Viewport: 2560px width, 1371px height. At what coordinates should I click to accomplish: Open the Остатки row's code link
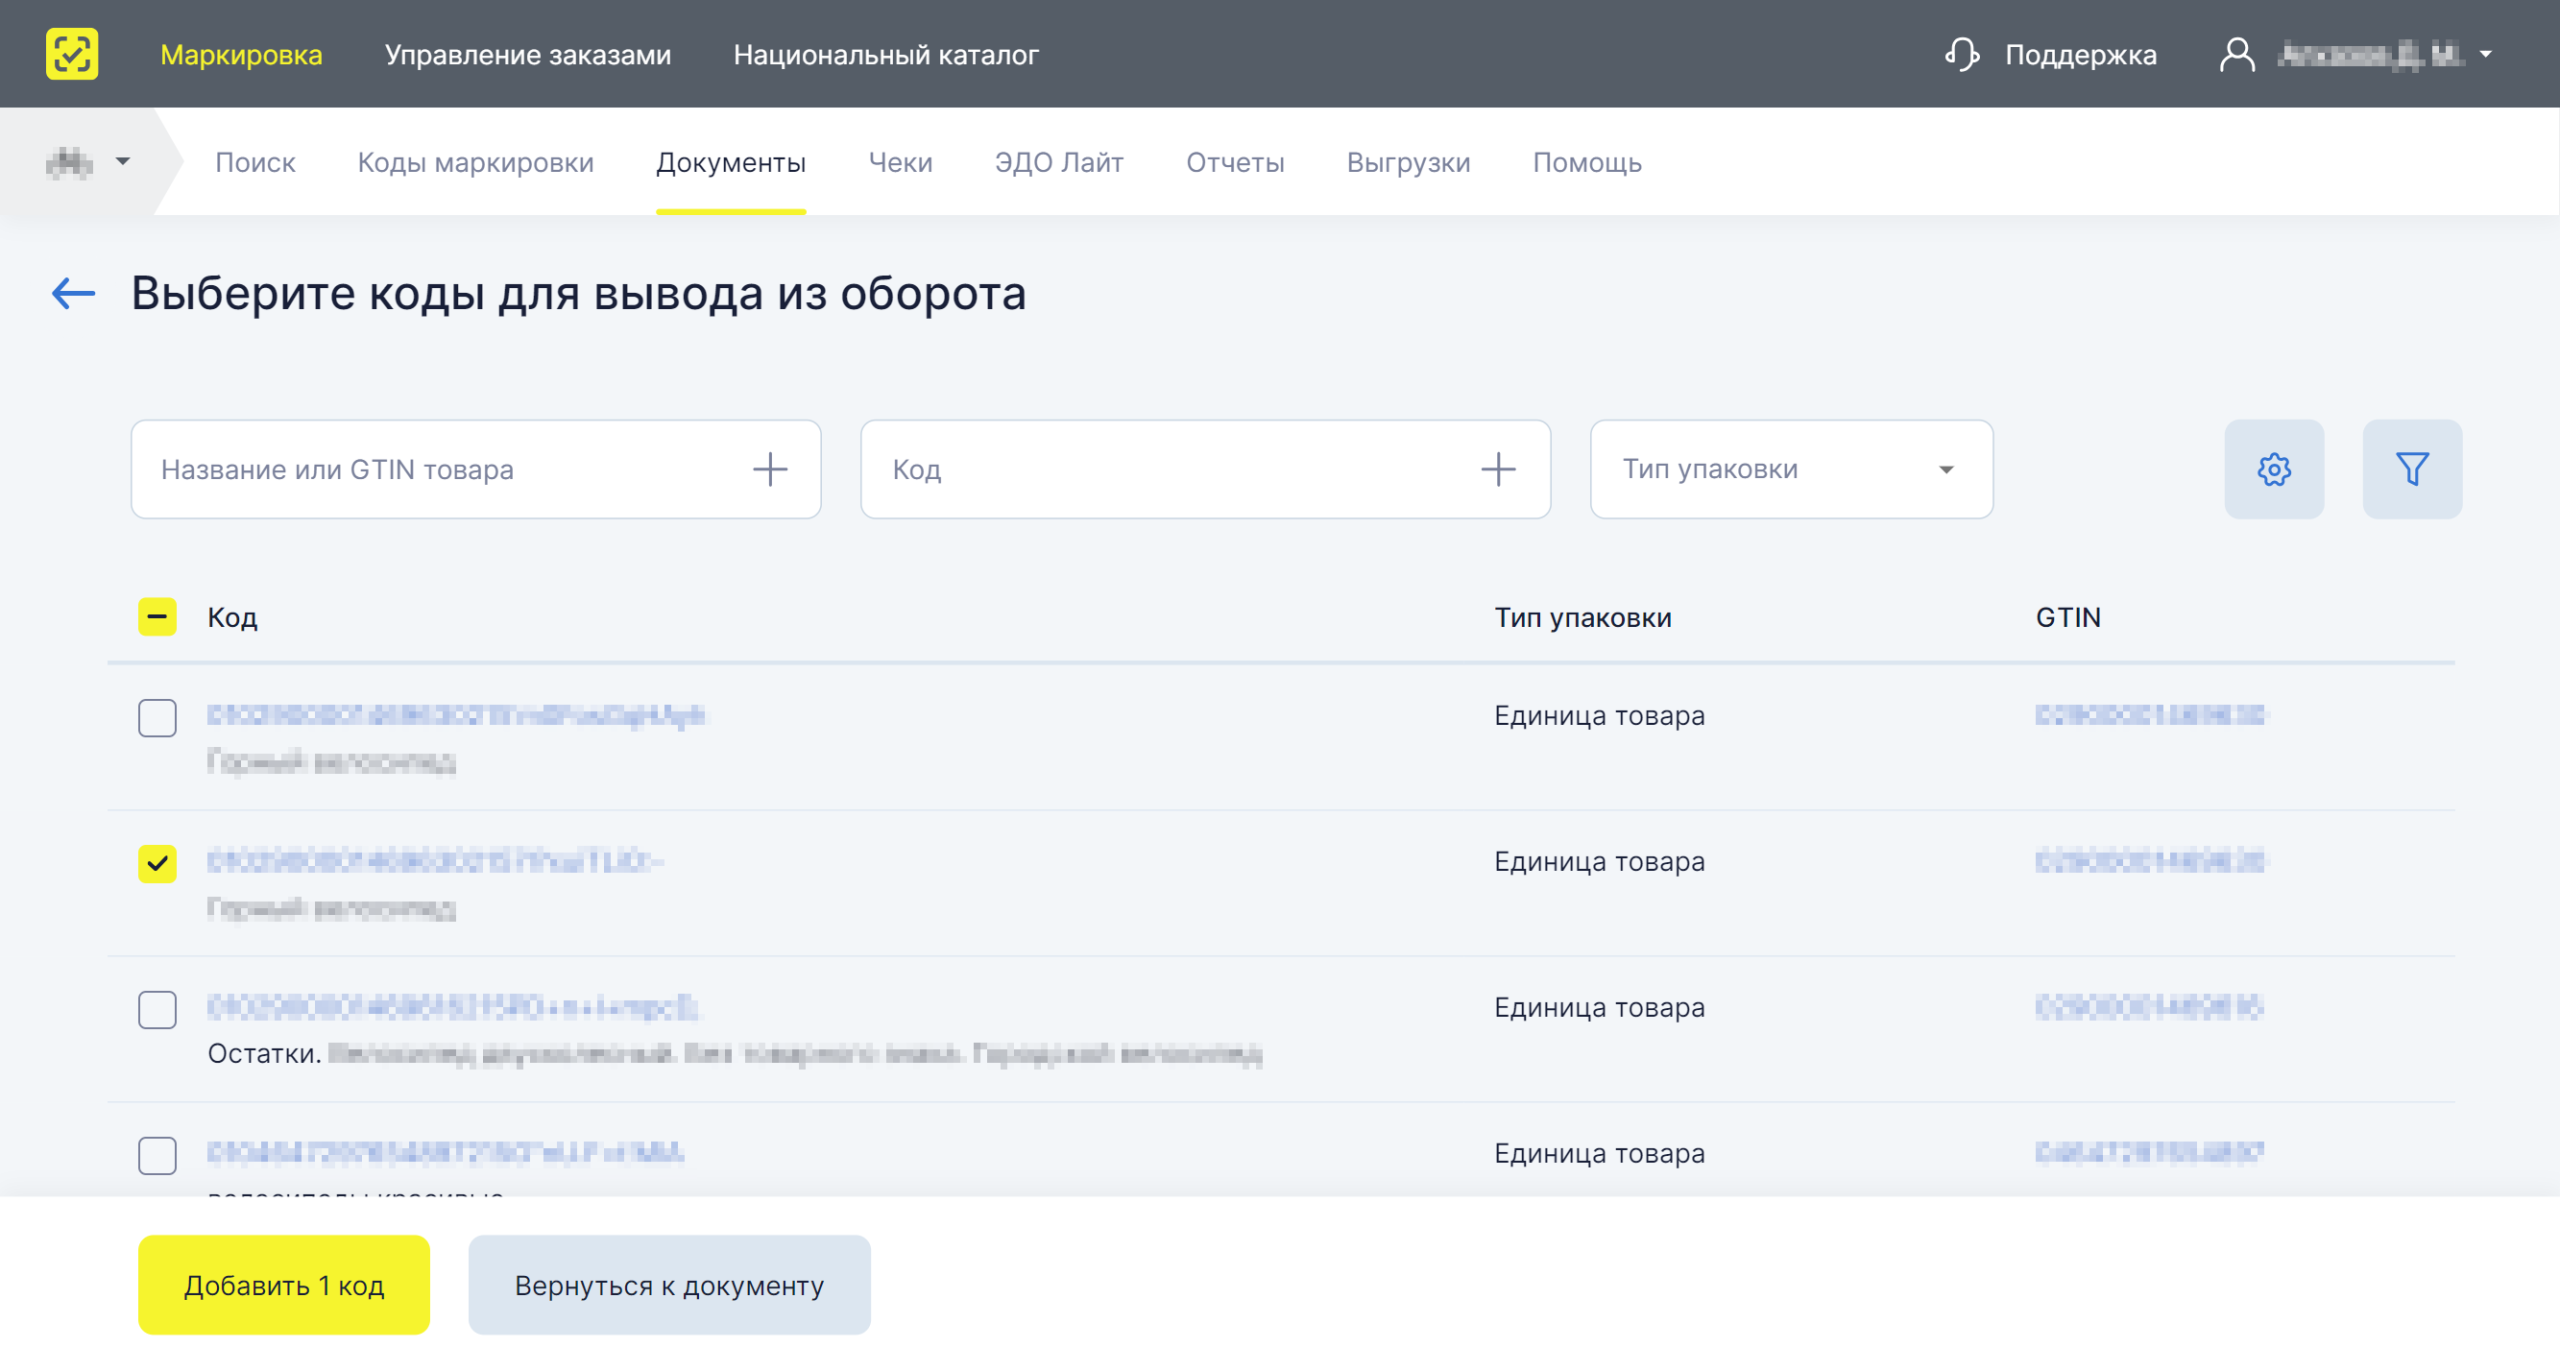(x=452, y=1007)
